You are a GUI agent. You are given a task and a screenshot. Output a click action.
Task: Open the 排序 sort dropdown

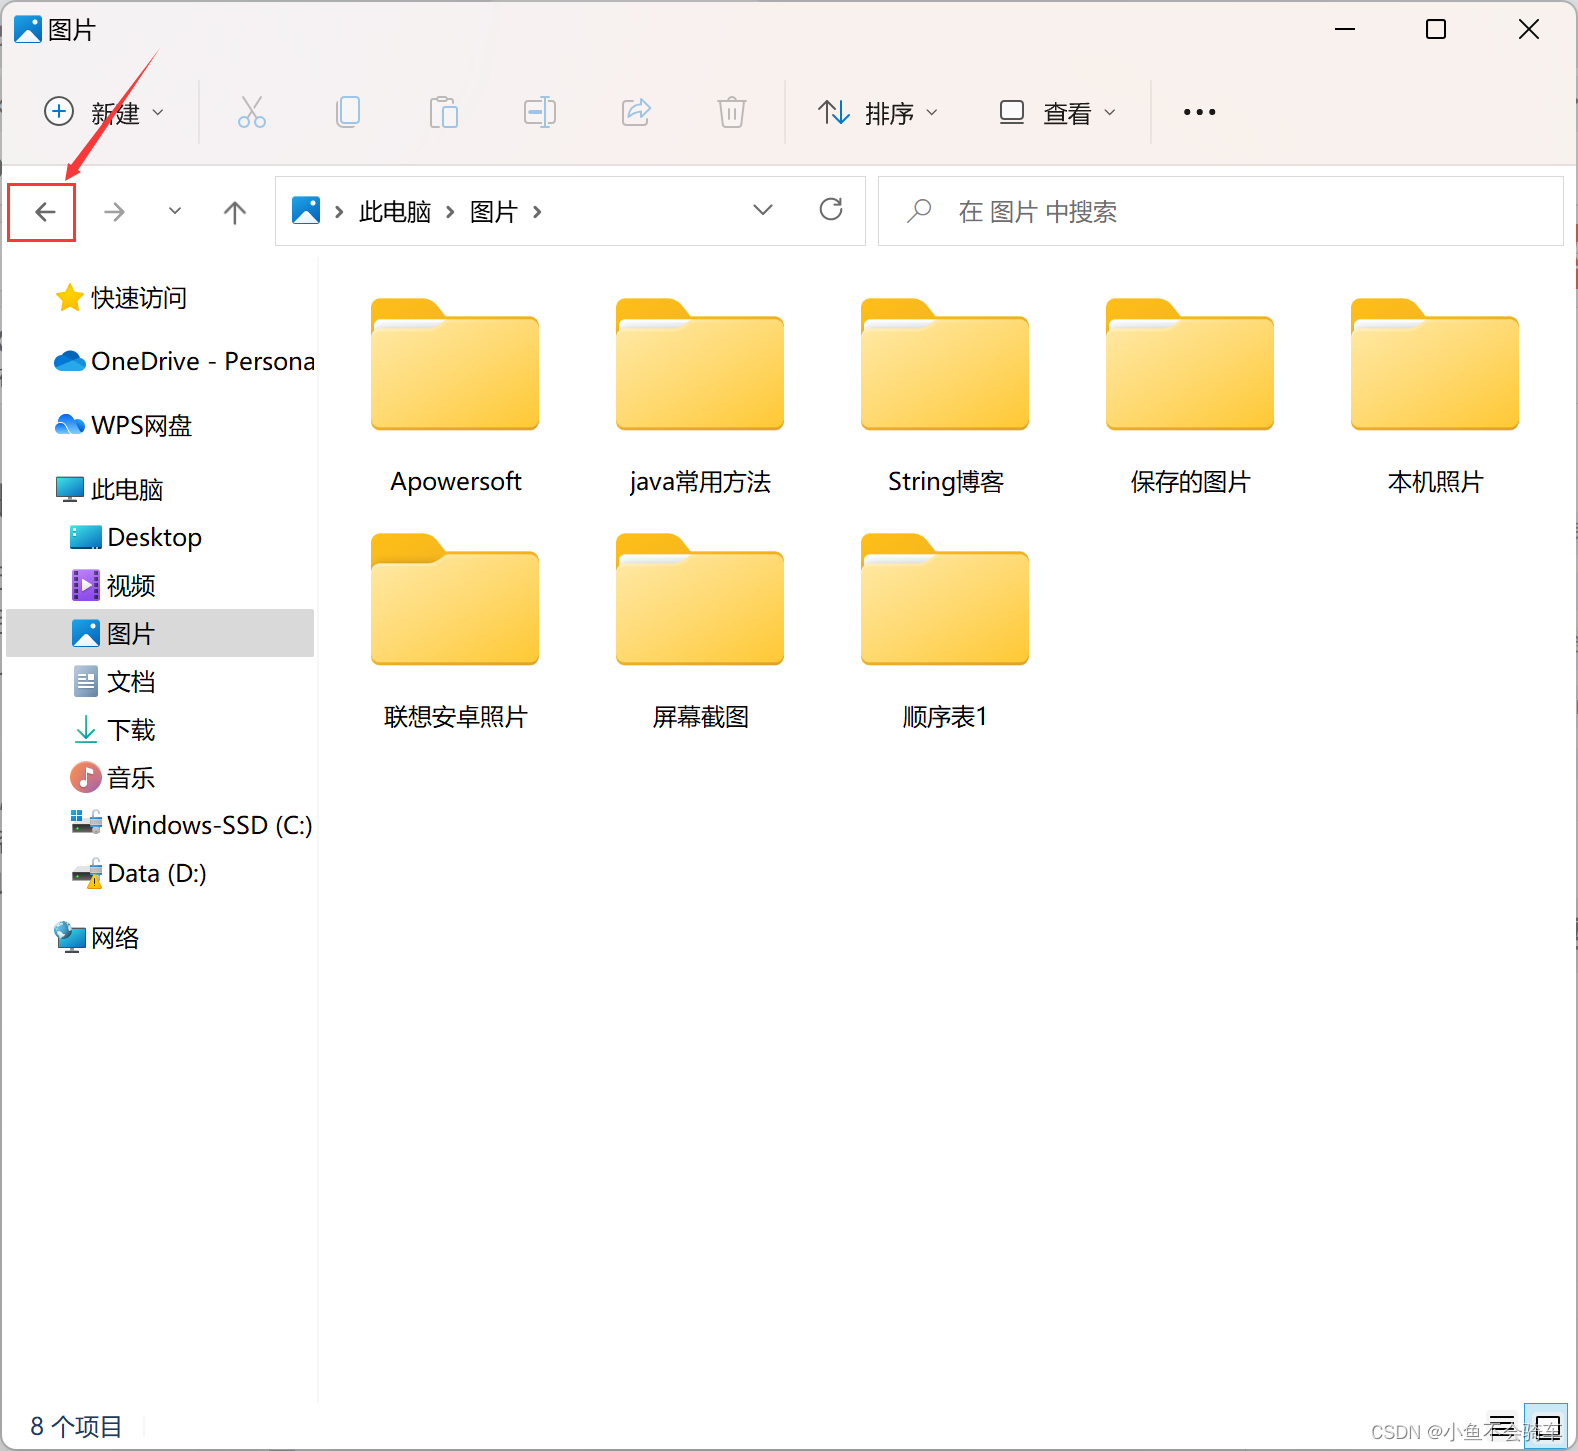pyautogui.click(x=878, y=112)
